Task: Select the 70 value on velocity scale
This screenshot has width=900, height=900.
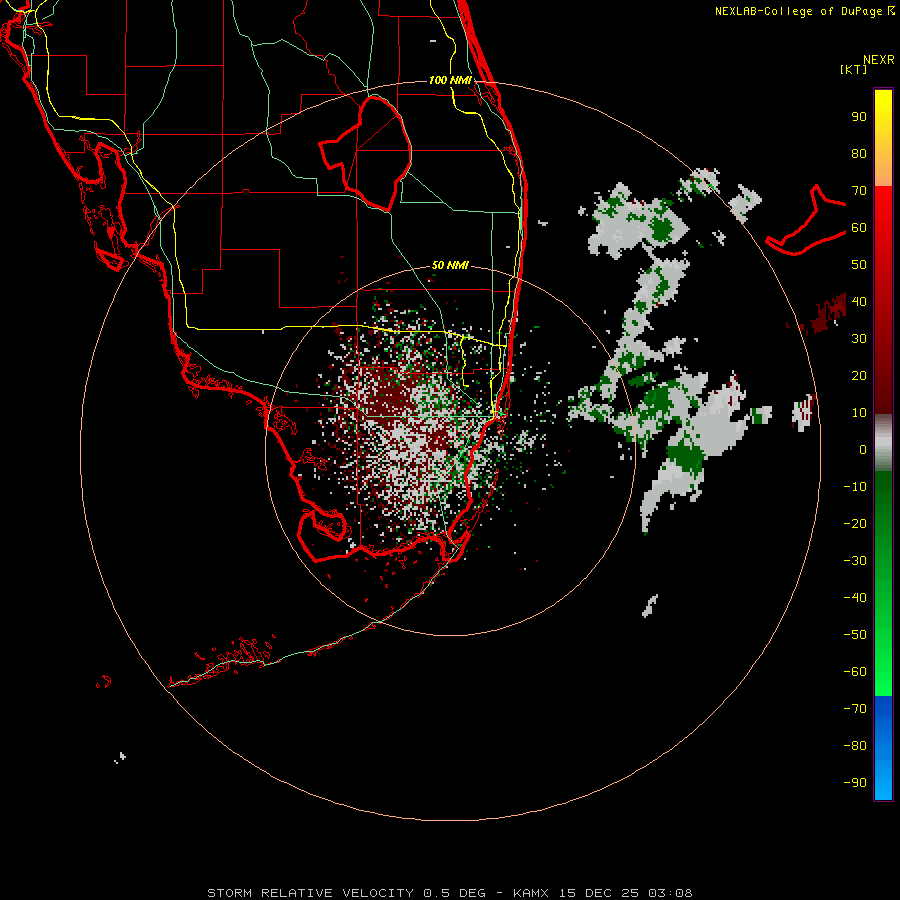Action: tap(859, 191)
